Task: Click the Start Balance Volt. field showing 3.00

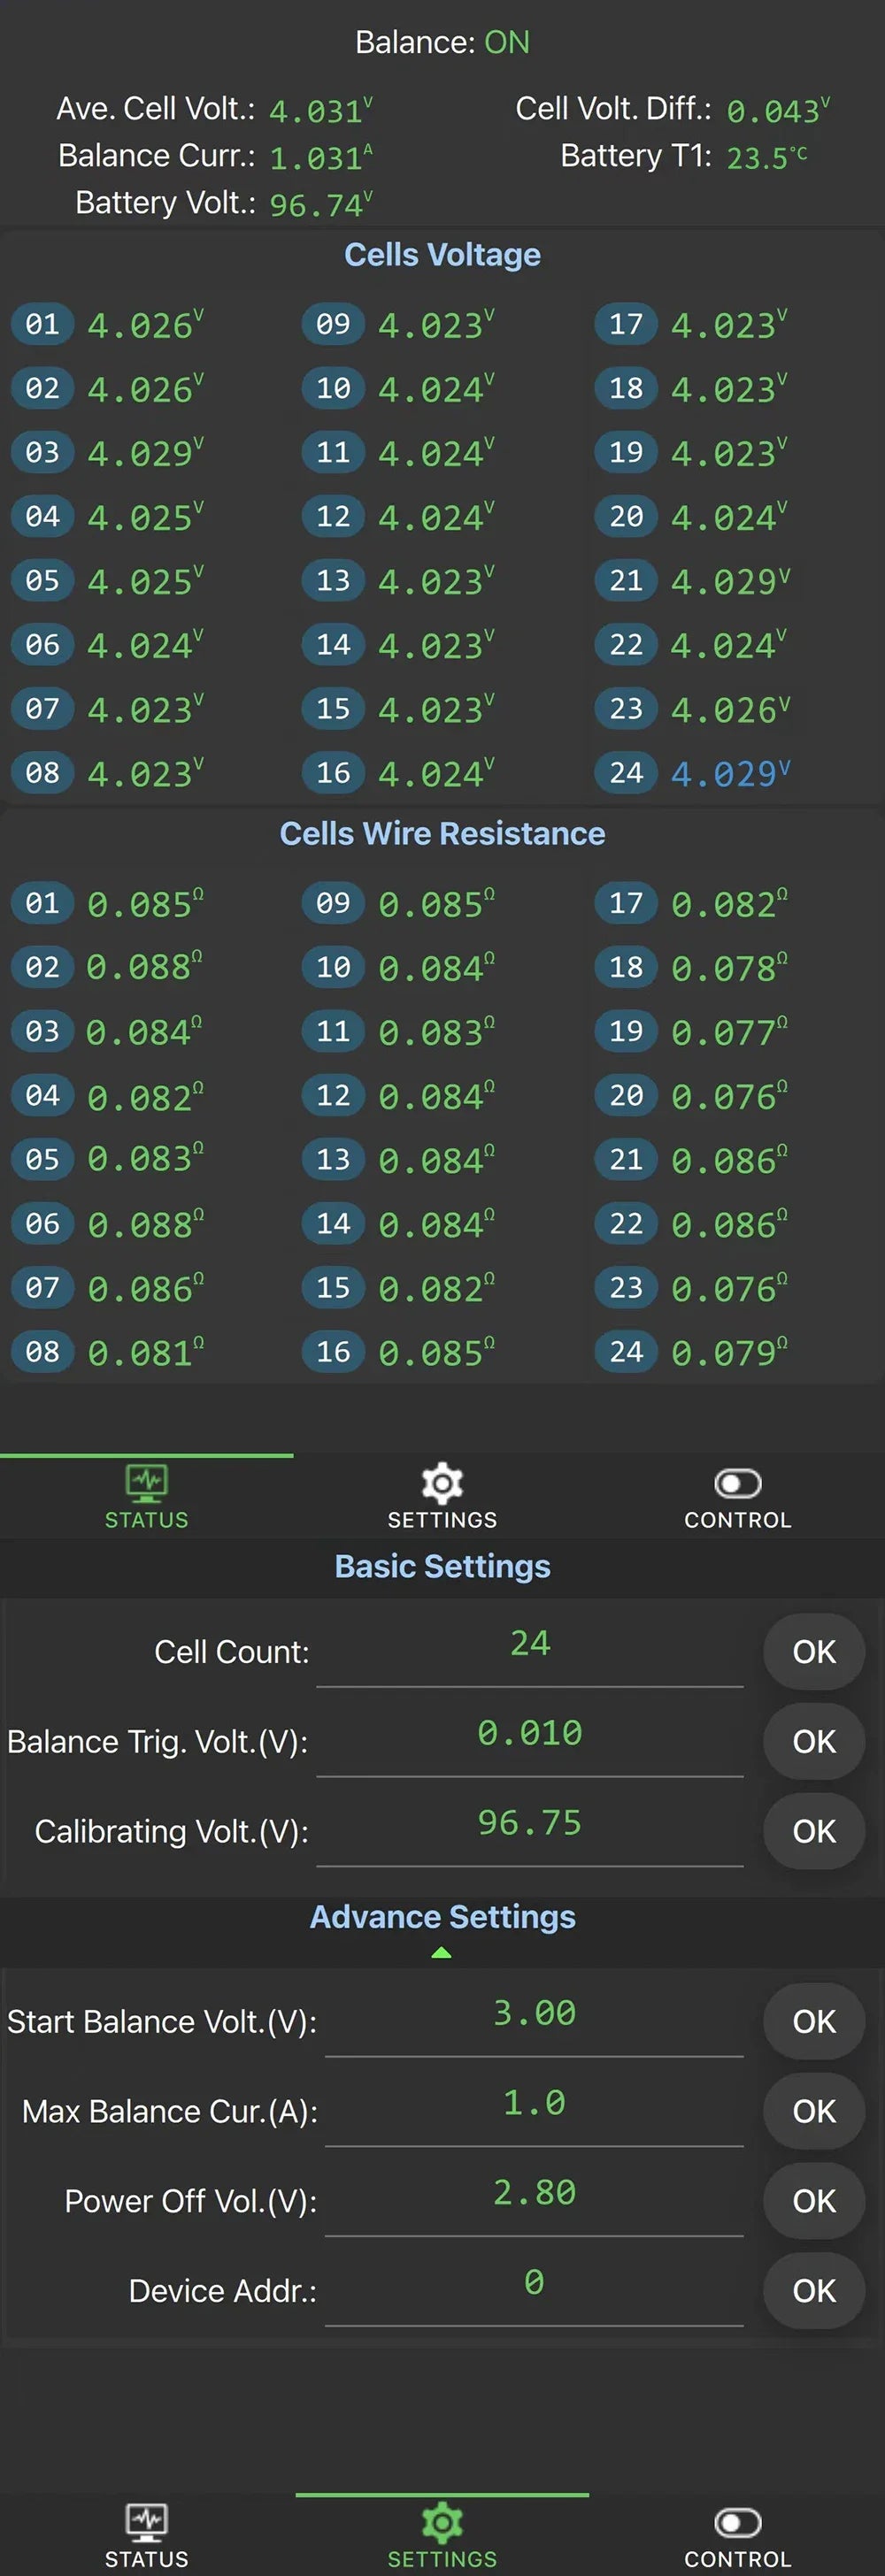Action: [x=534, y=2013]
